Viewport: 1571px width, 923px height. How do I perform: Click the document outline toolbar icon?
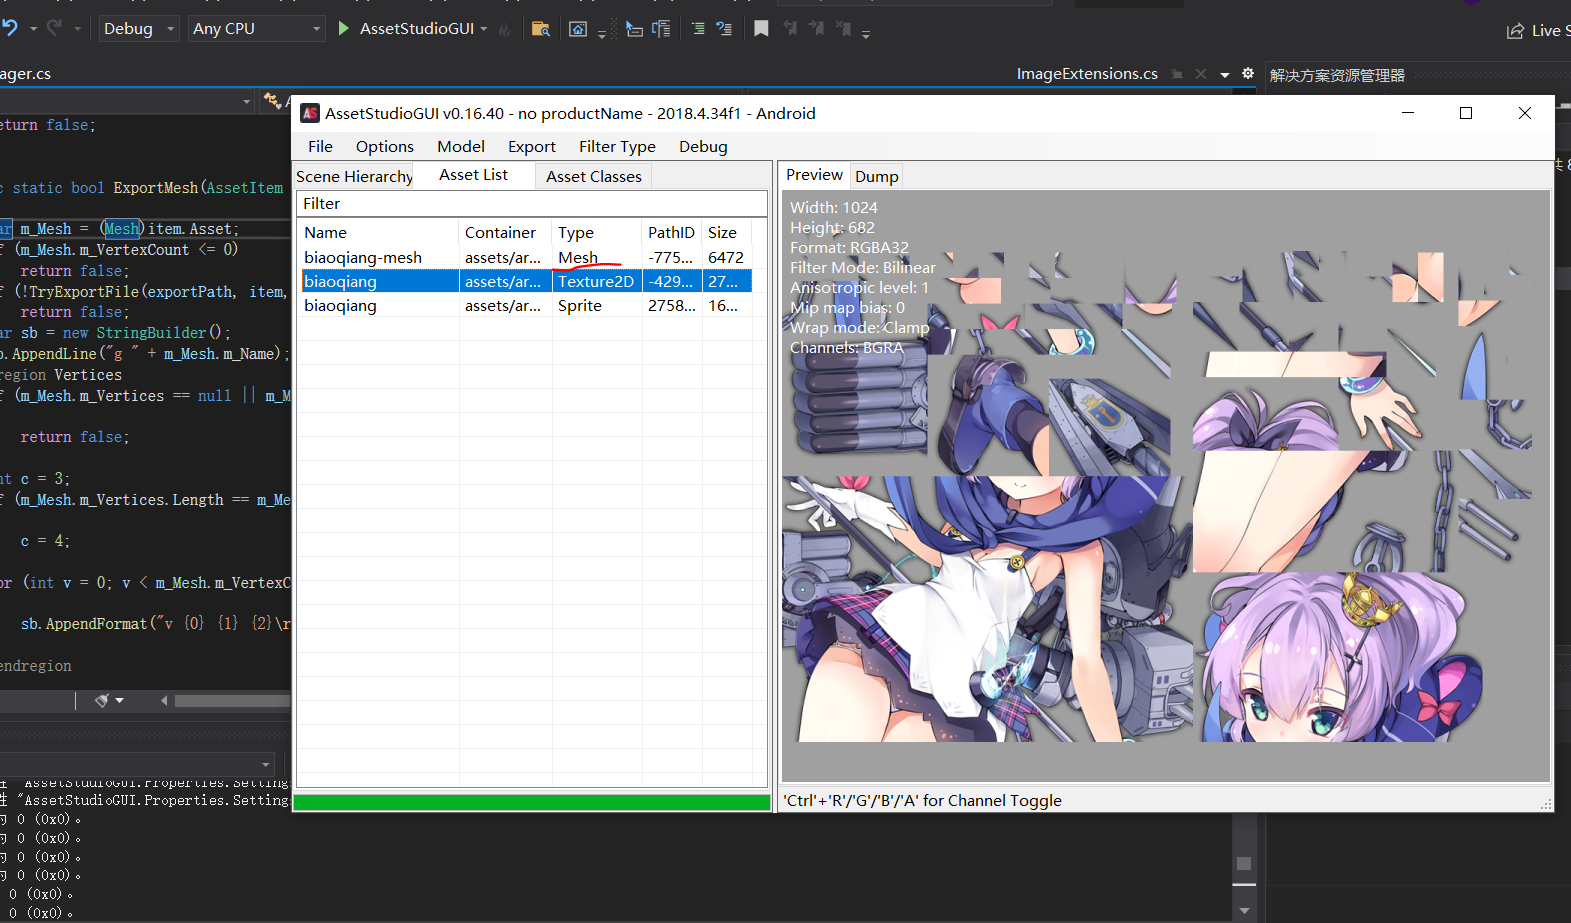point(661,29)
